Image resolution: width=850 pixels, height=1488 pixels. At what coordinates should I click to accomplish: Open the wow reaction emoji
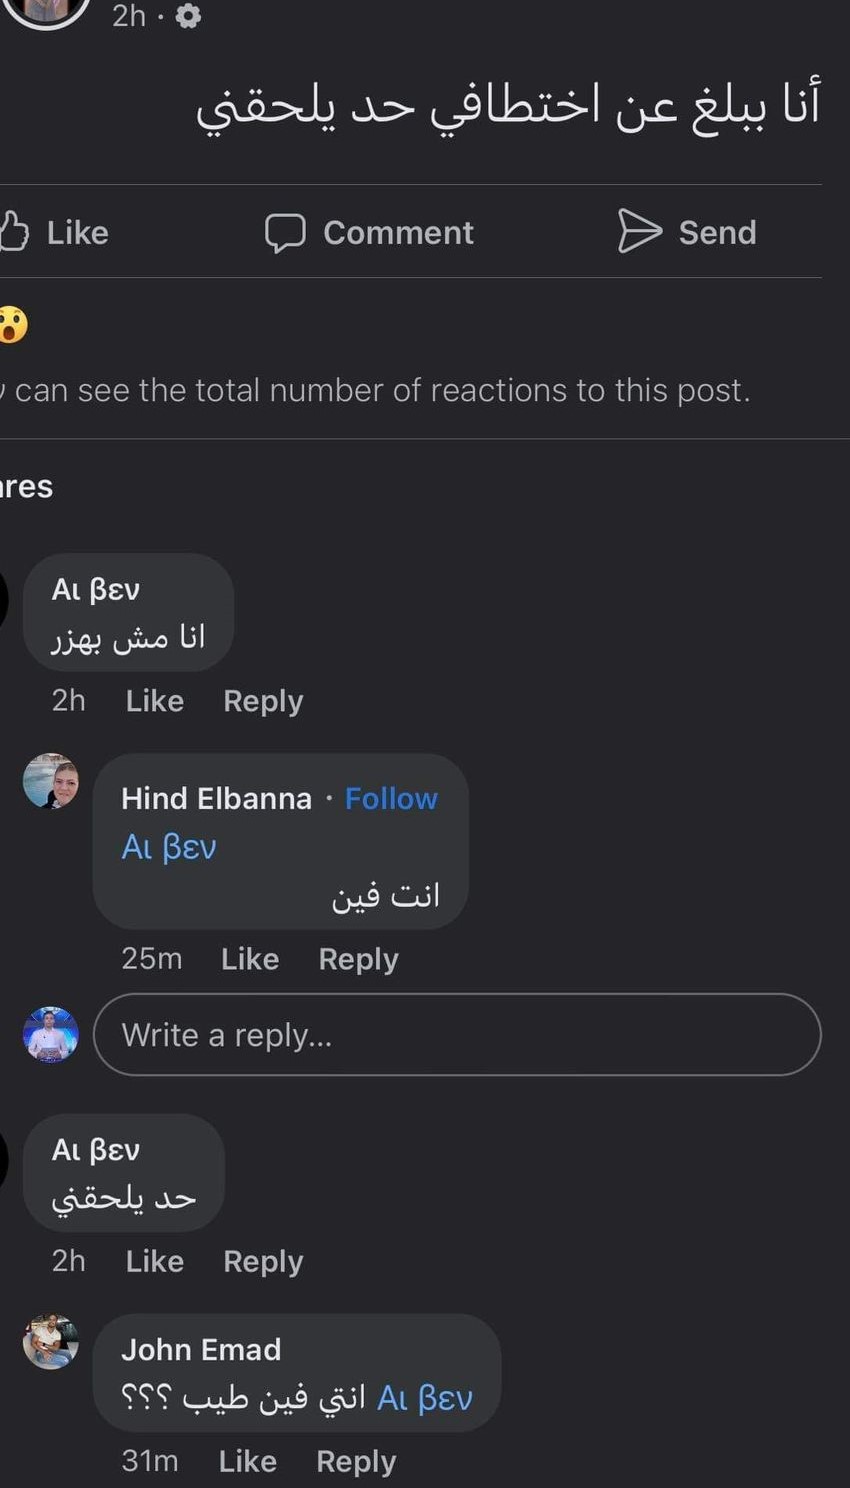pyautogui.click(x=13, y=324)
